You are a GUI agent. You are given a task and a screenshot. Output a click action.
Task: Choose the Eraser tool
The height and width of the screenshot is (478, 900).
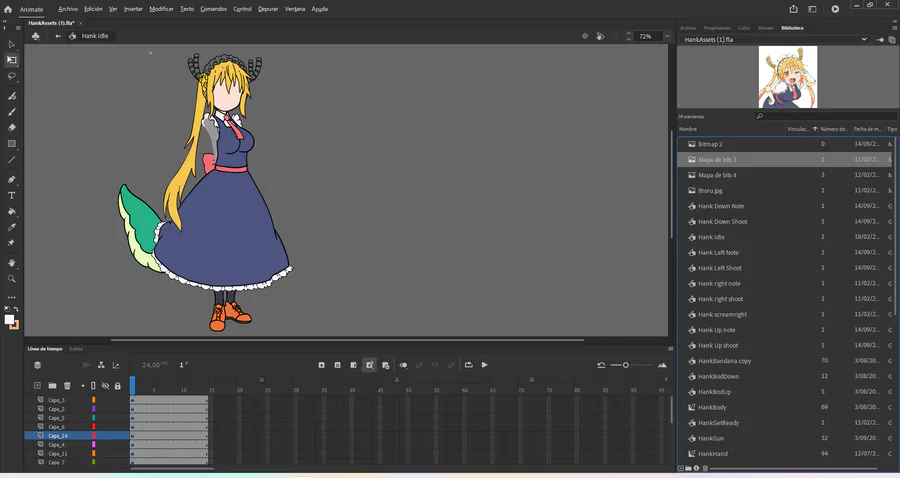[x=12, y=128]
